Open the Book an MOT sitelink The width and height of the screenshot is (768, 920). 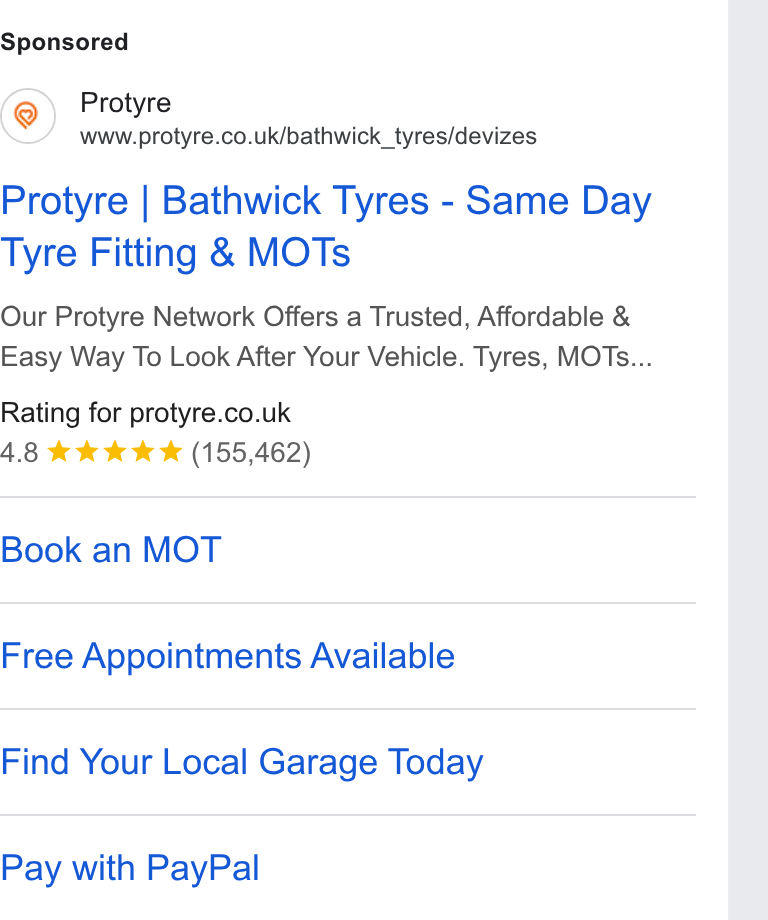pyautogui.click(x=111, y=550)
